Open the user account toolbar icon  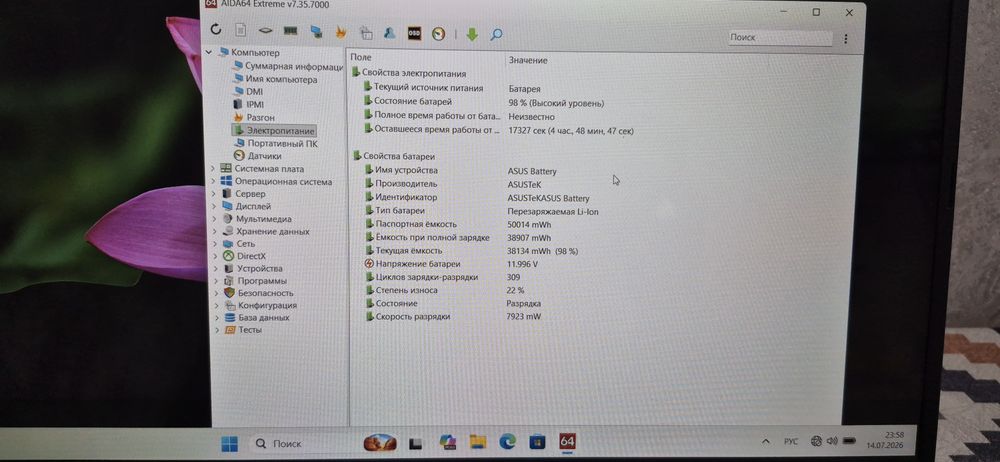coord(389,33)
